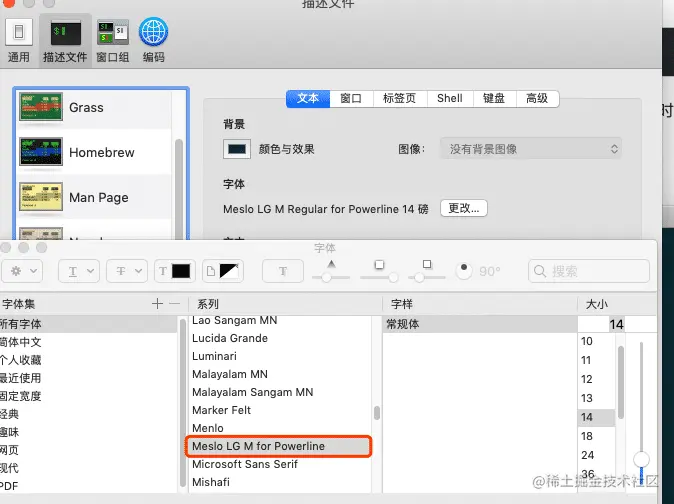The height and width of the screenshot is (504, 674).
Task: Switch to the 文本 tab
Action: click(x=308, y=98)
